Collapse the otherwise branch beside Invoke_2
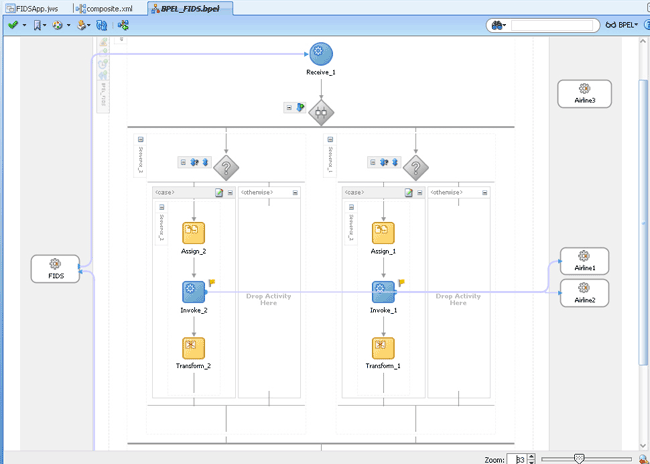This screenshot has height=464, width=650. point(295,193)
